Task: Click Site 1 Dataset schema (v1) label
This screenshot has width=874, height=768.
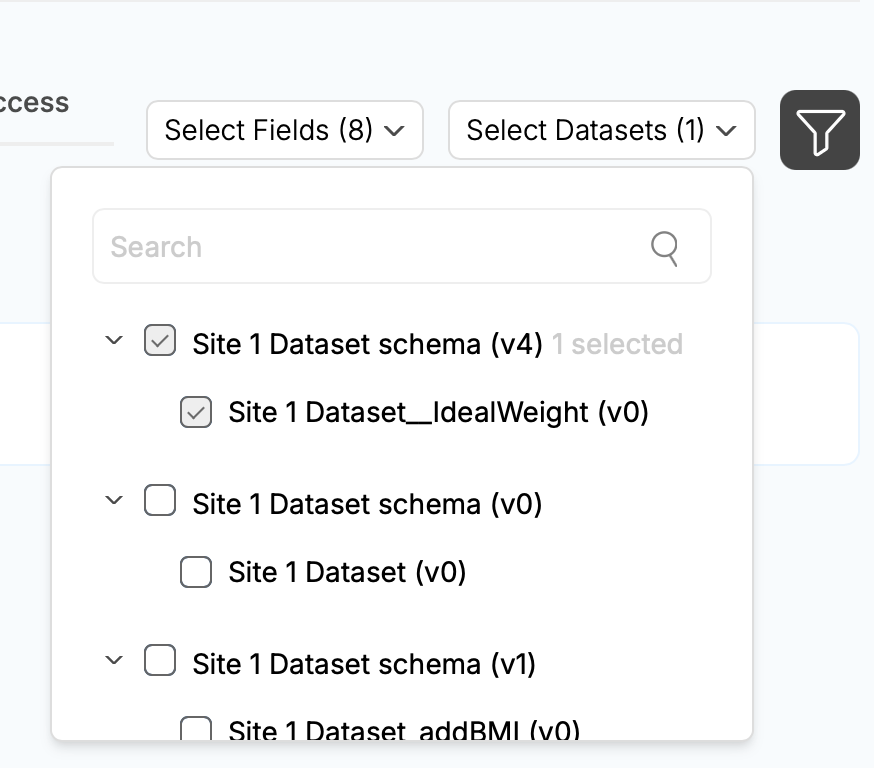Action: point(364,664)
